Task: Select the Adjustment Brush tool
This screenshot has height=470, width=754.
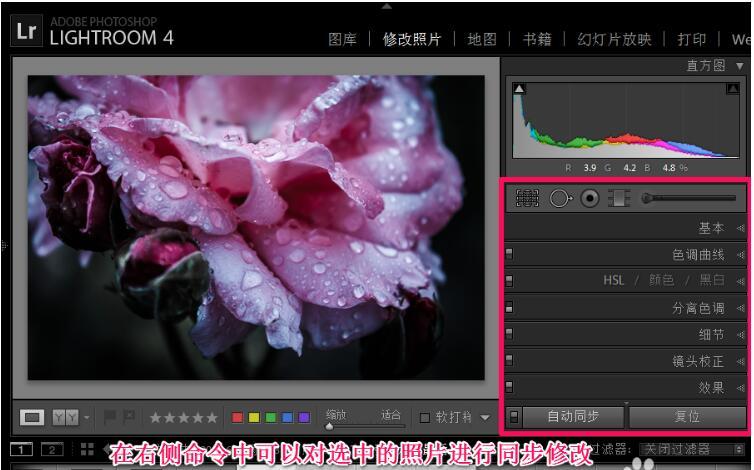Action: pyautogui.click(x=689, y=198)
